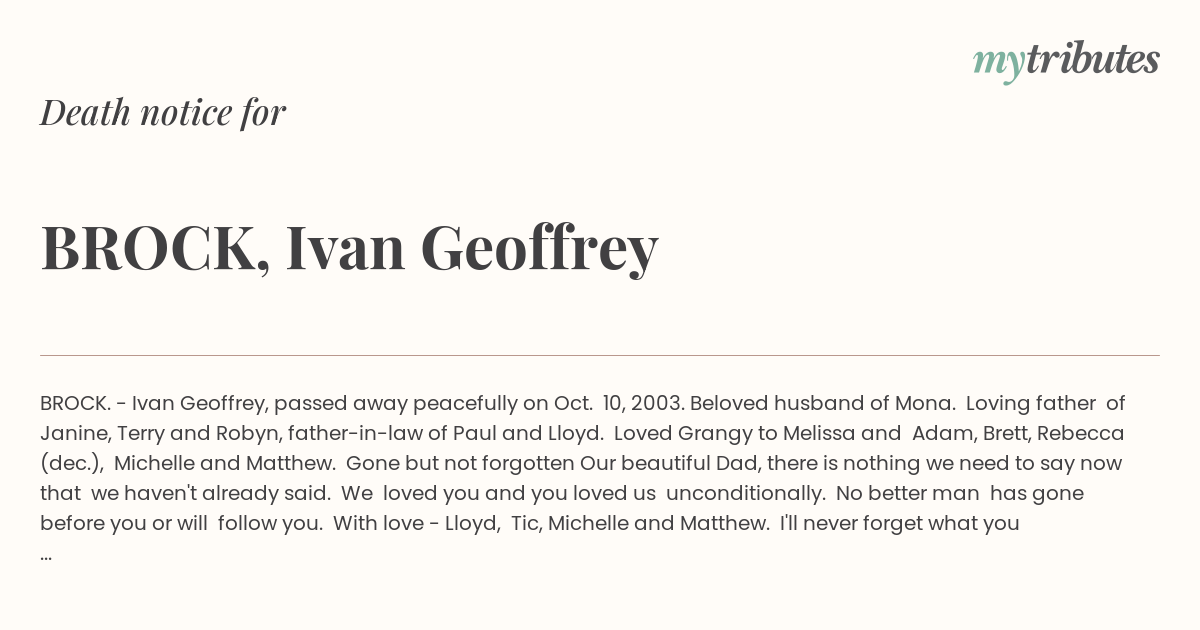This screenshot has height=630, width=1200.
Task: Click the trailing ellipsis below the notice text
Action: [46, 554]
